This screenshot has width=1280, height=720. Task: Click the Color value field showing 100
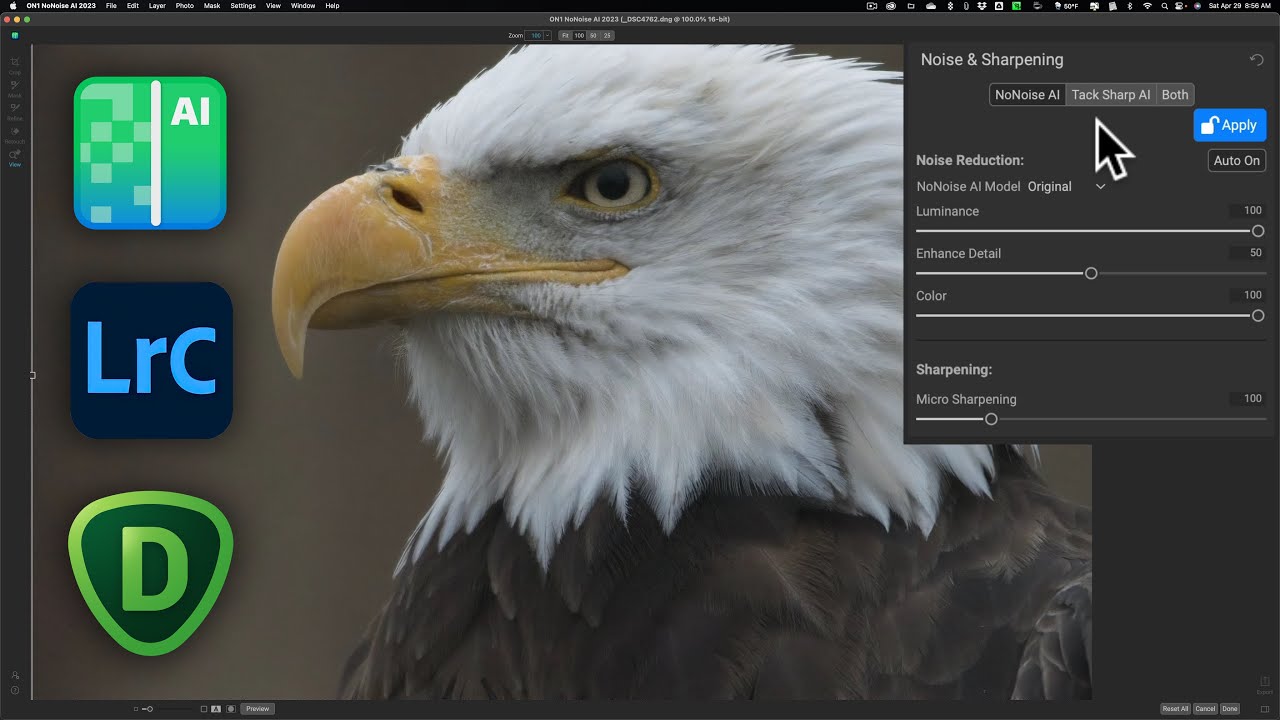[x=1248, y=295]
